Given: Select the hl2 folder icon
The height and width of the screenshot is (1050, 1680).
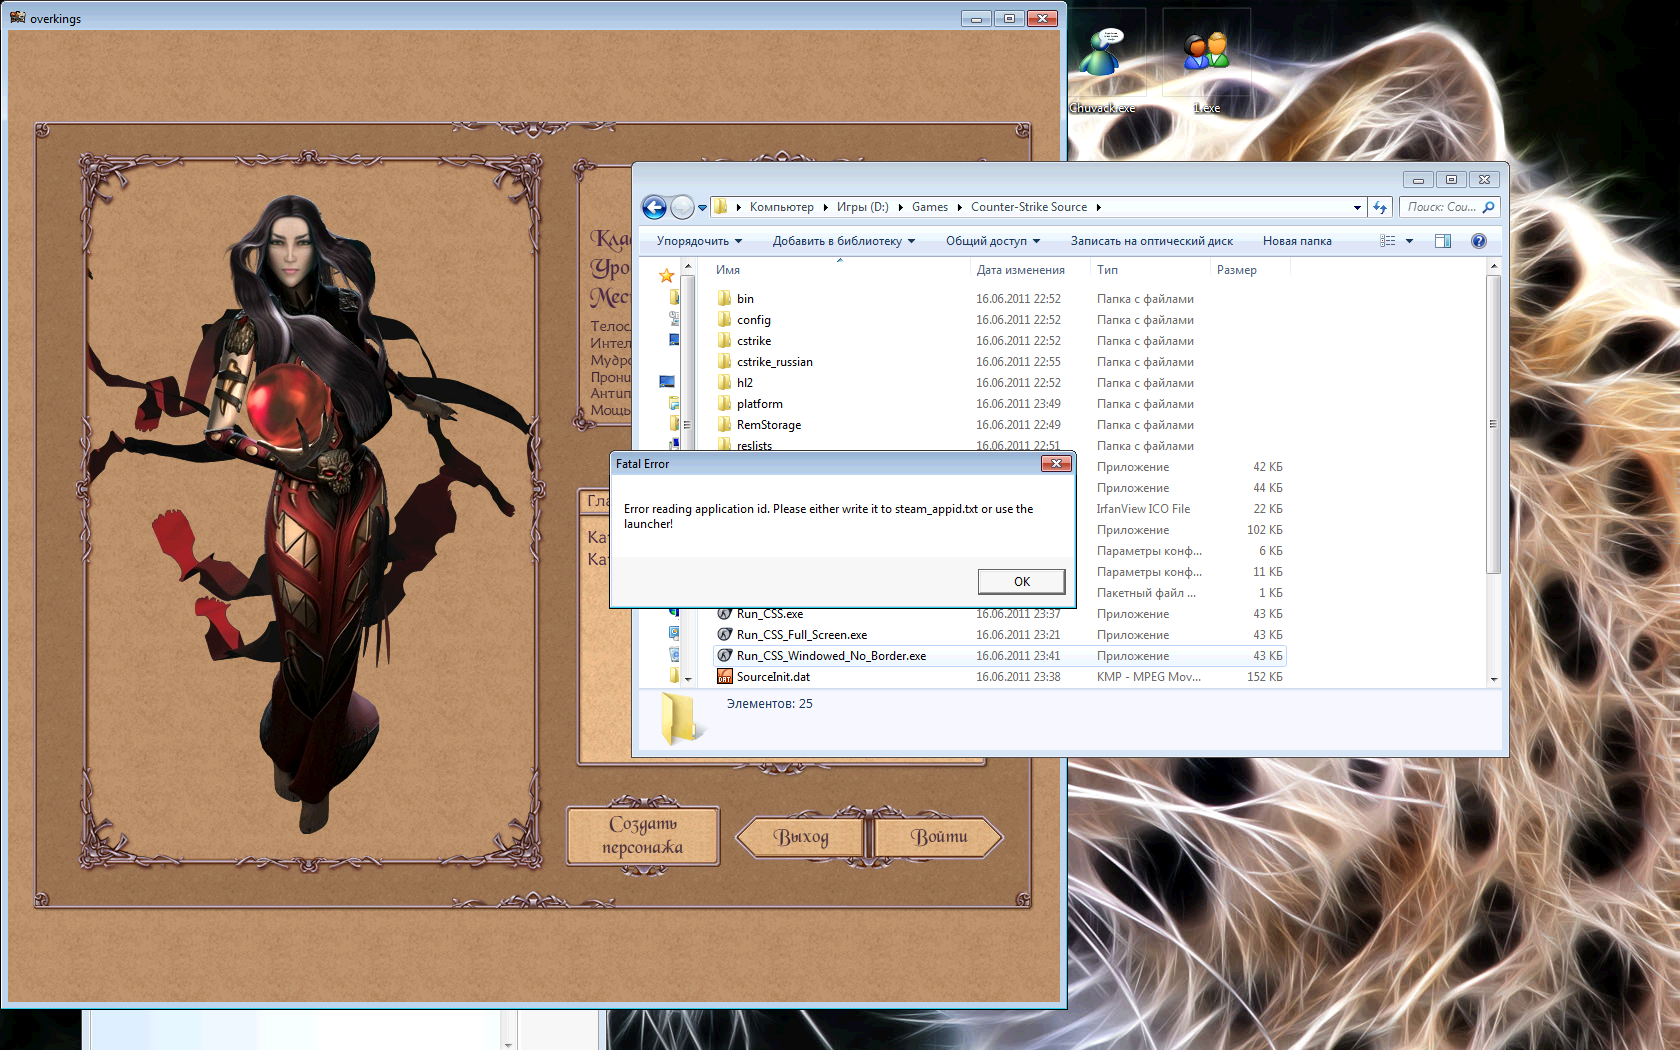Looking at the screenshot, I should pos(725,382).
